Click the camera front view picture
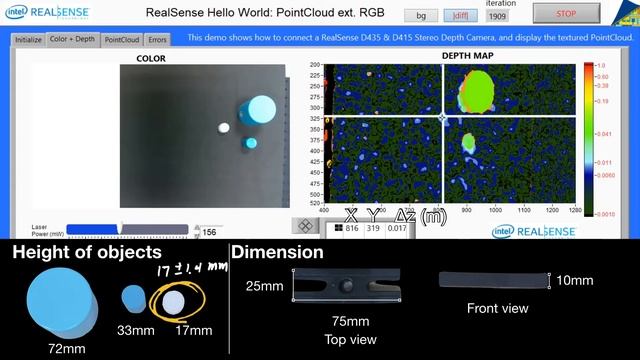The image size is (640, 360). tap(494, 280)
